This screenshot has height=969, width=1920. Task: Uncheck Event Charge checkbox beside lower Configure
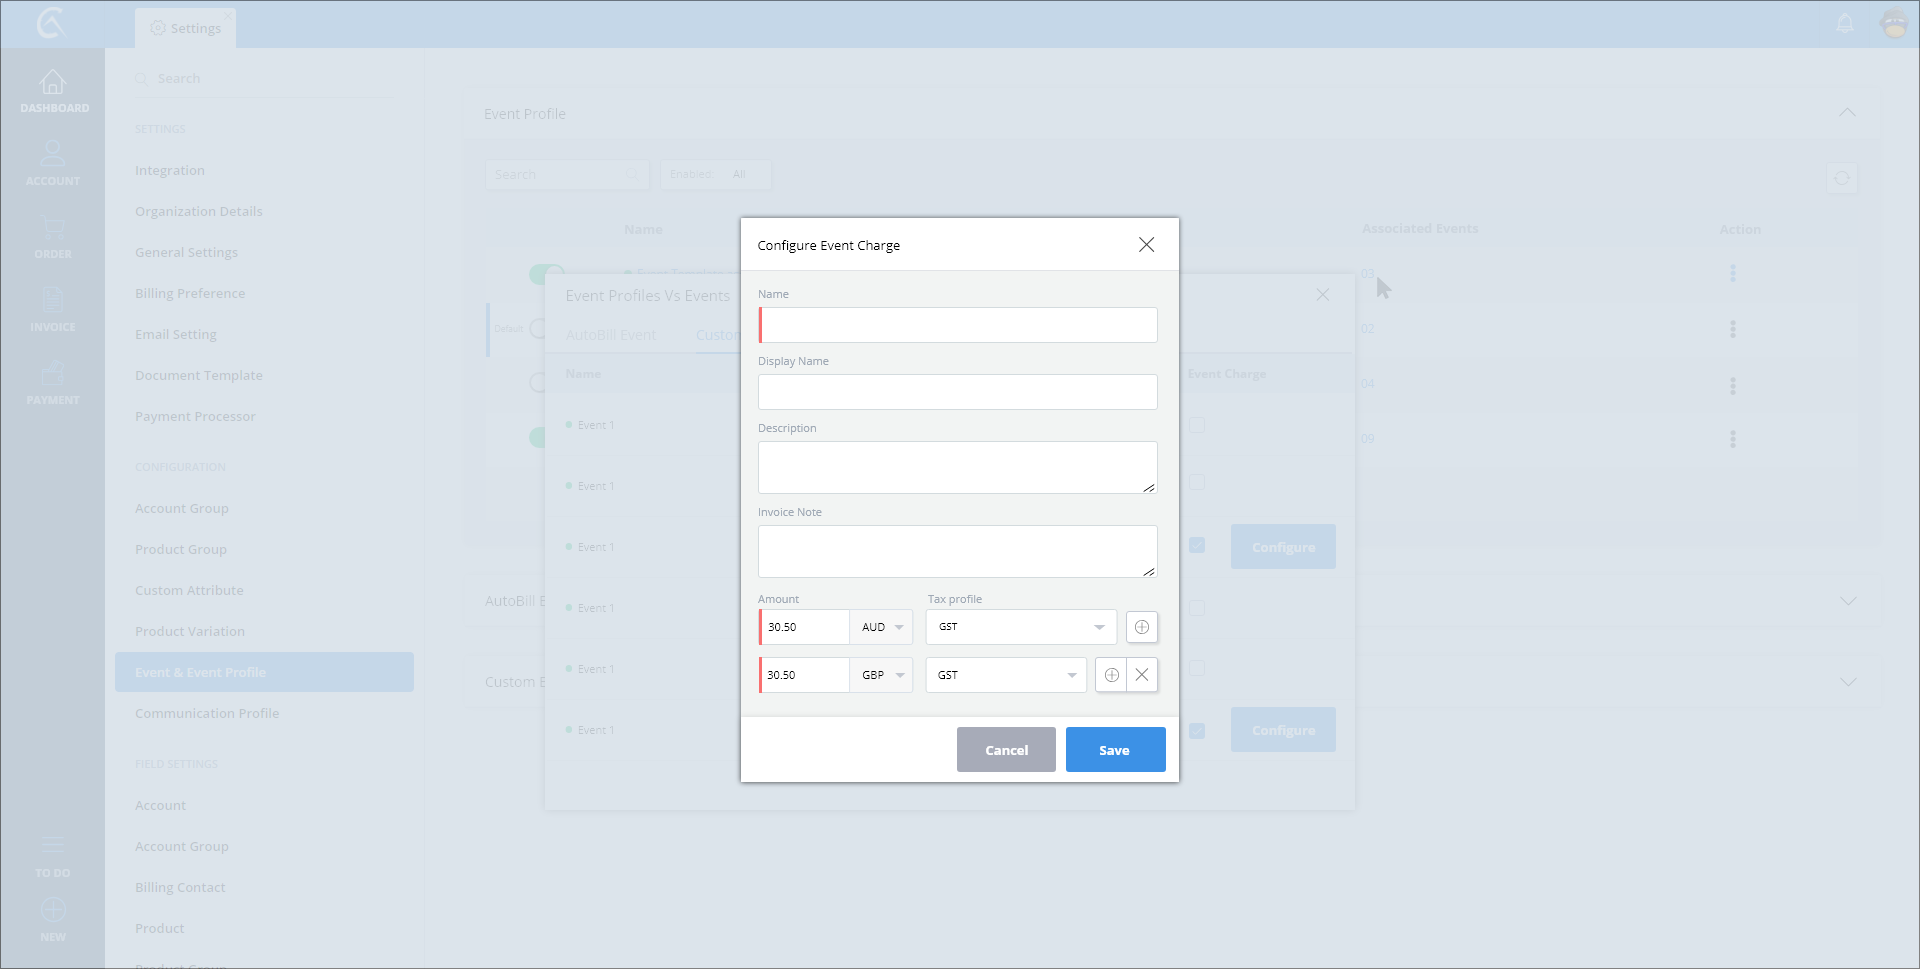[x=1197, y=731]
